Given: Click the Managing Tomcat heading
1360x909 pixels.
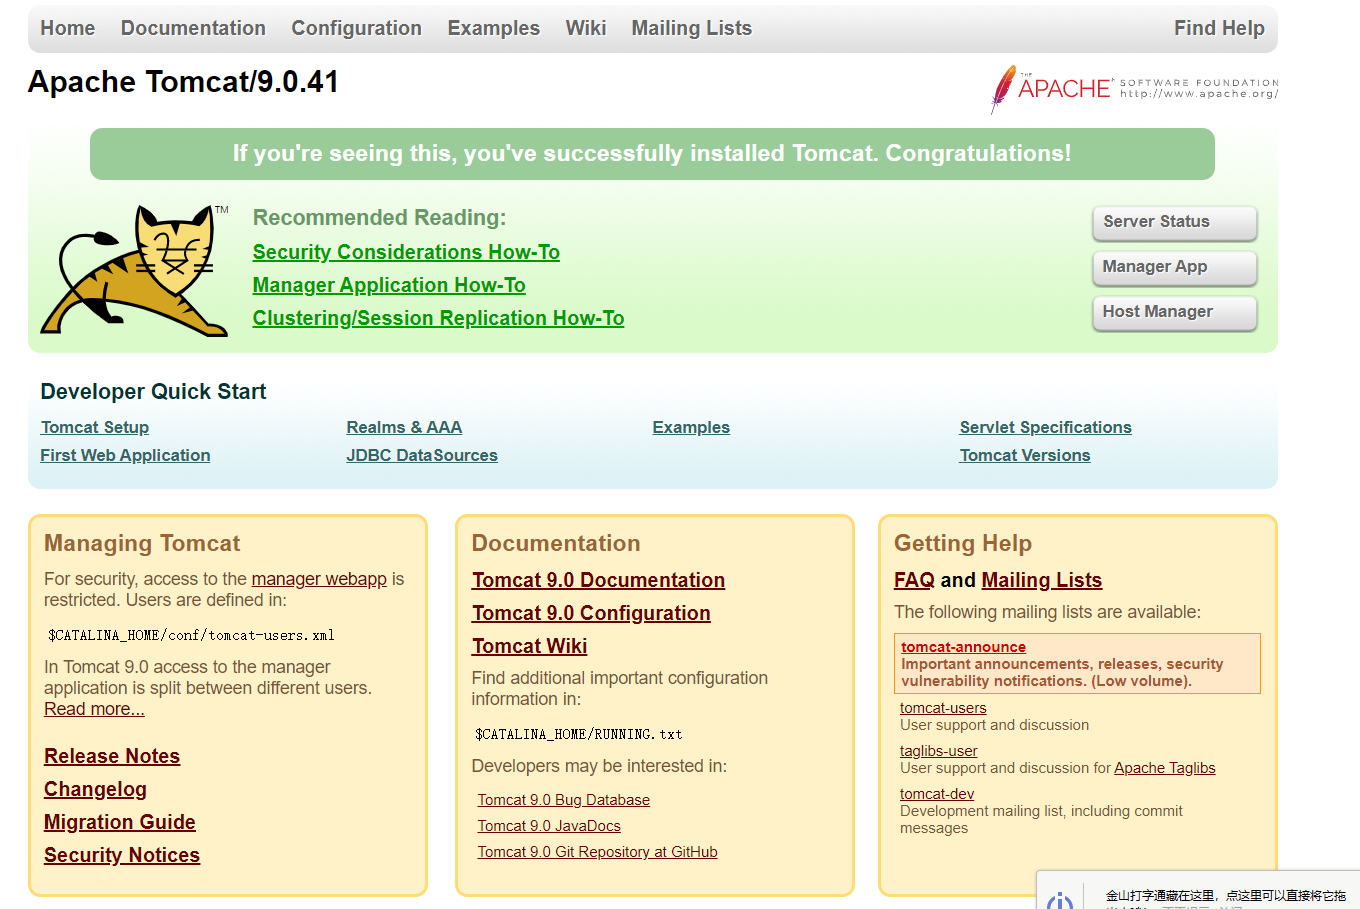Looking at the screenshot, I should tap(142, 543).
